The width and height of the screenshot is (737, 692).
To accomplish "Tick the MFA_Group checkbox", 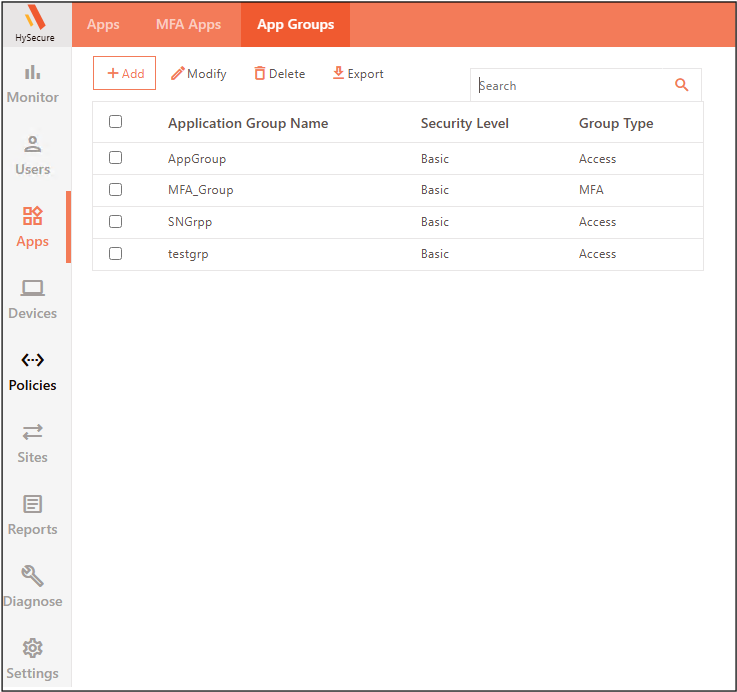I will click(115, 189).
